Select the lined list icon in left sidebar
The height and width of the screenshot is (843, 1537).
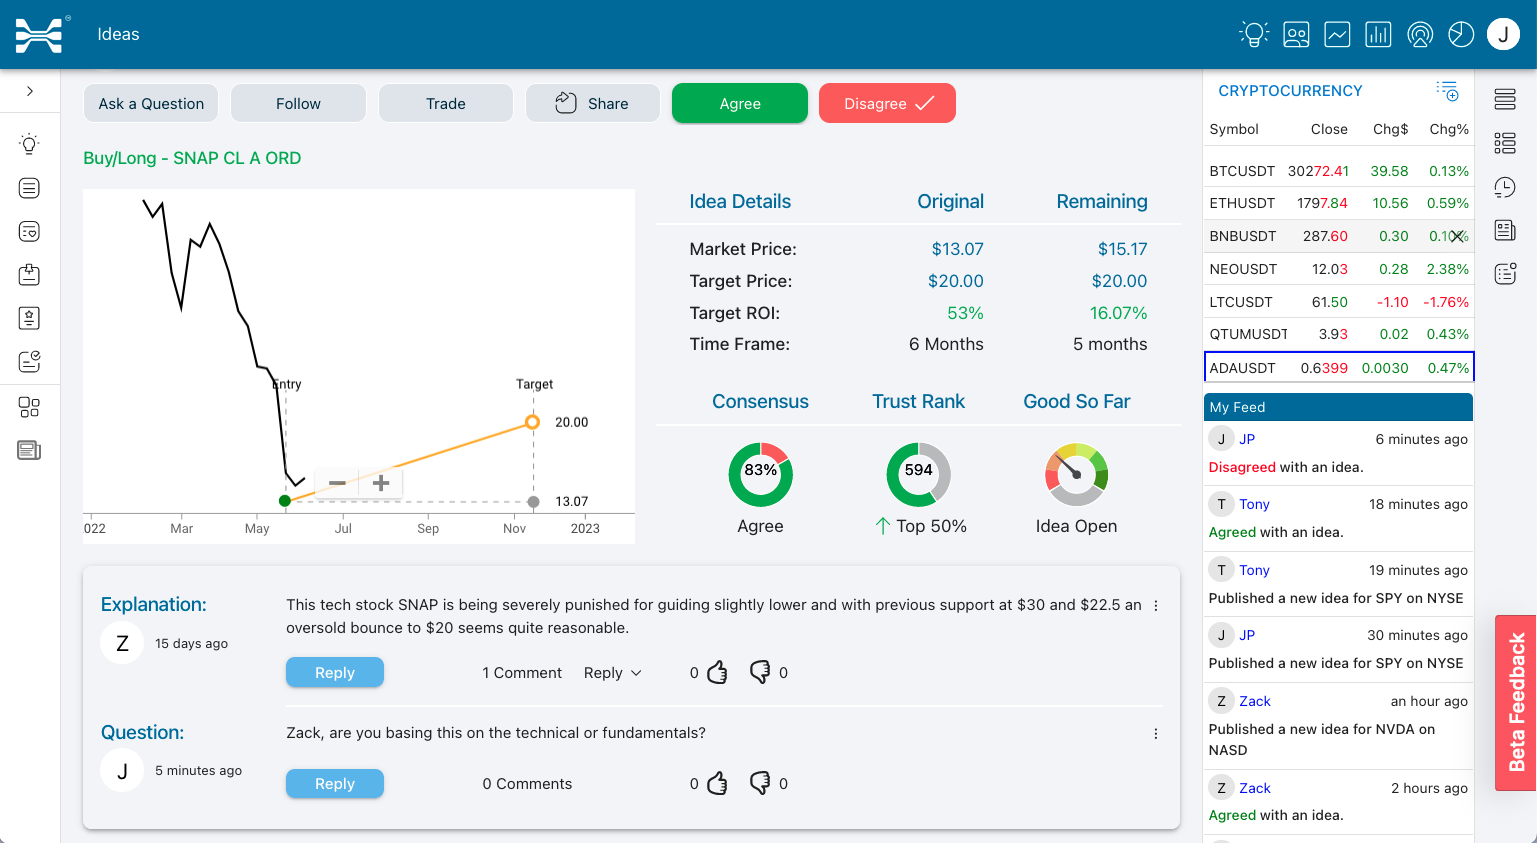click(29, 188)
